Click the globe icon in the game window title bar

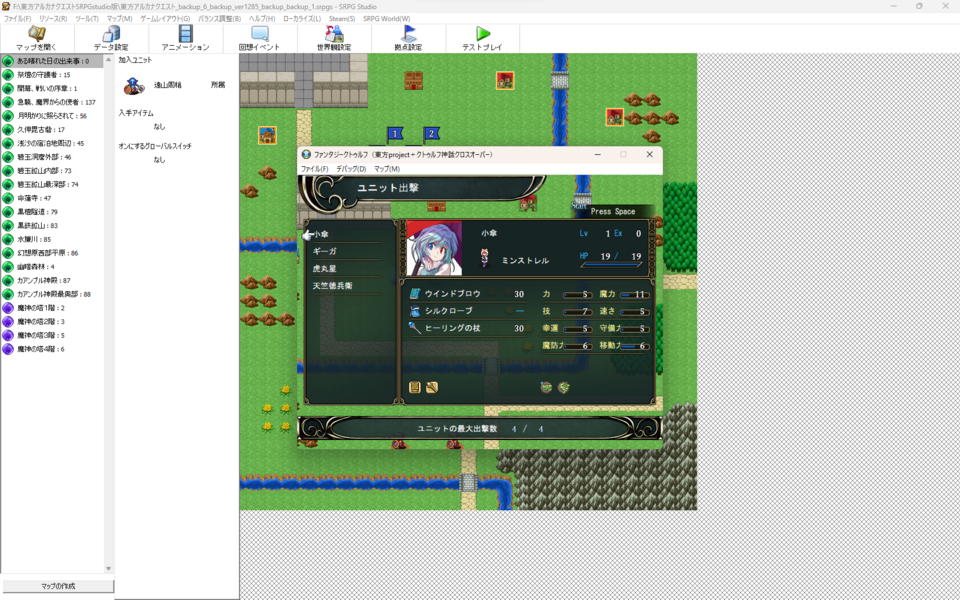306,155
